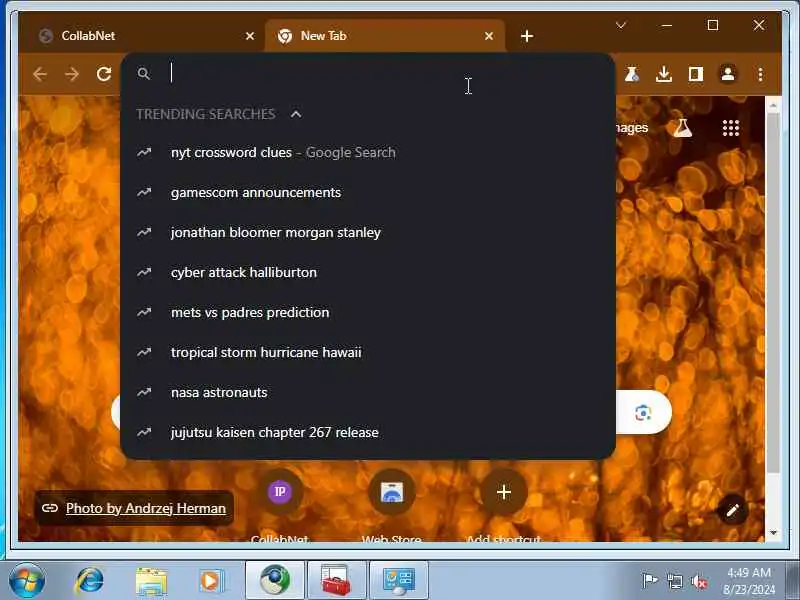Click page scrollbar up arrow
The image size is (800, 600).
[773, 106]
